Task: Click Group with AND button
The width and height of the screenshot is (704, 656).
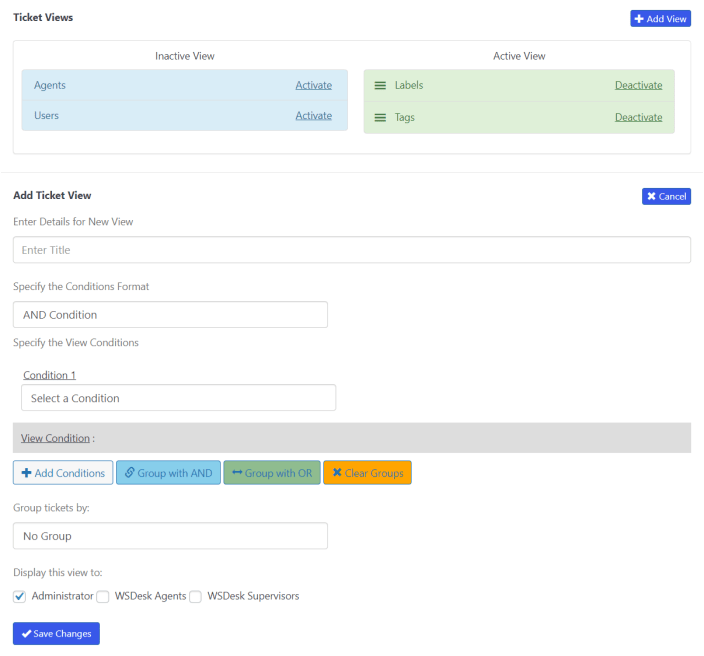Action: point(168,473)
